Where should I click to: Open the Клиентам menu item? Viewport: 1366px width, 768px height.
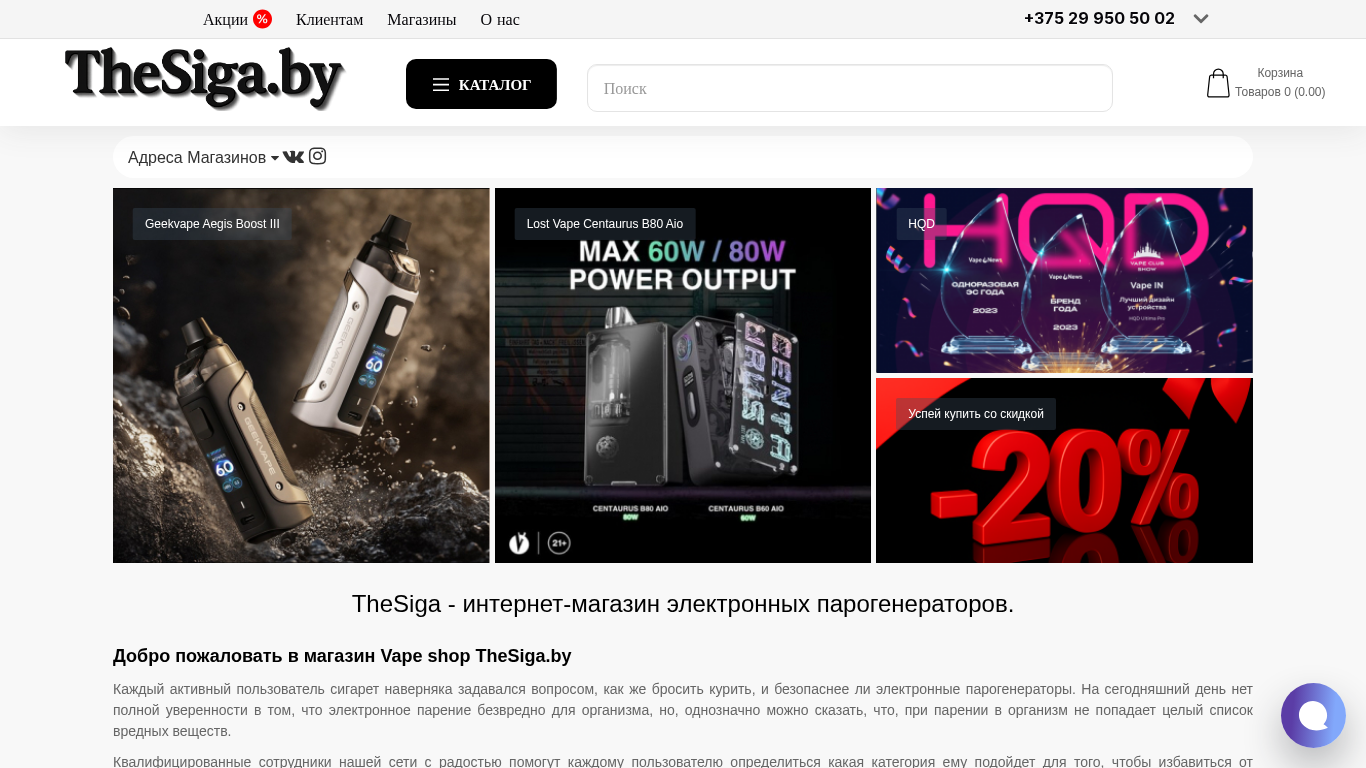pos(330,20)
